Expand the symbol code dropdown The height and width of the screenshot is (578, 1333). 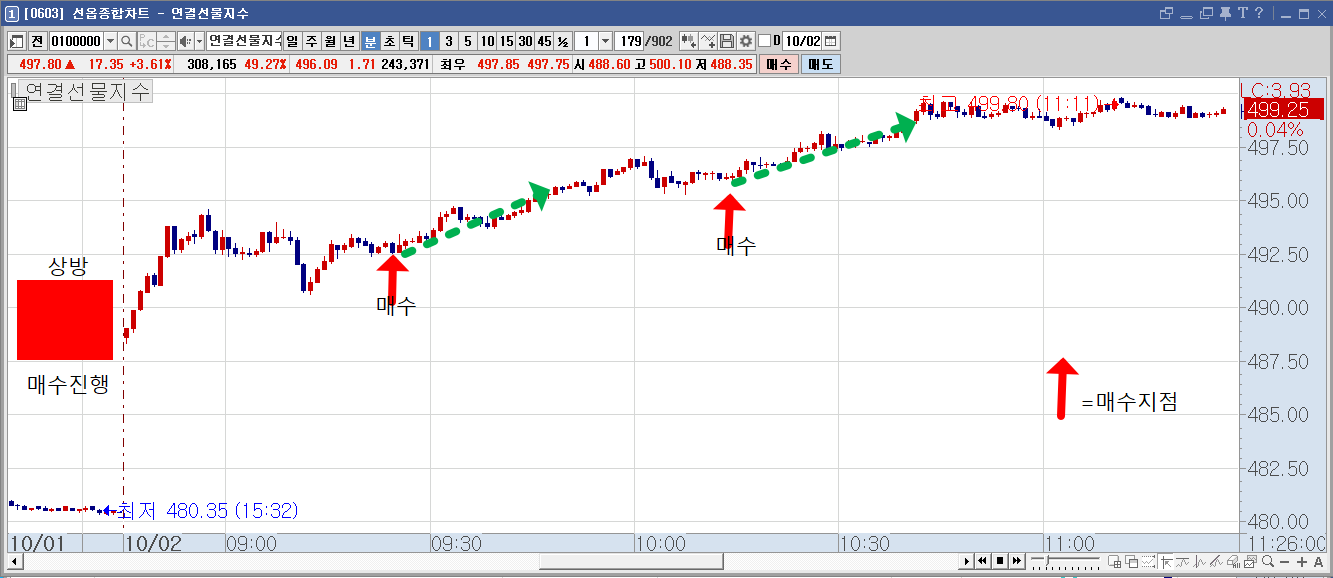[110, 41]
